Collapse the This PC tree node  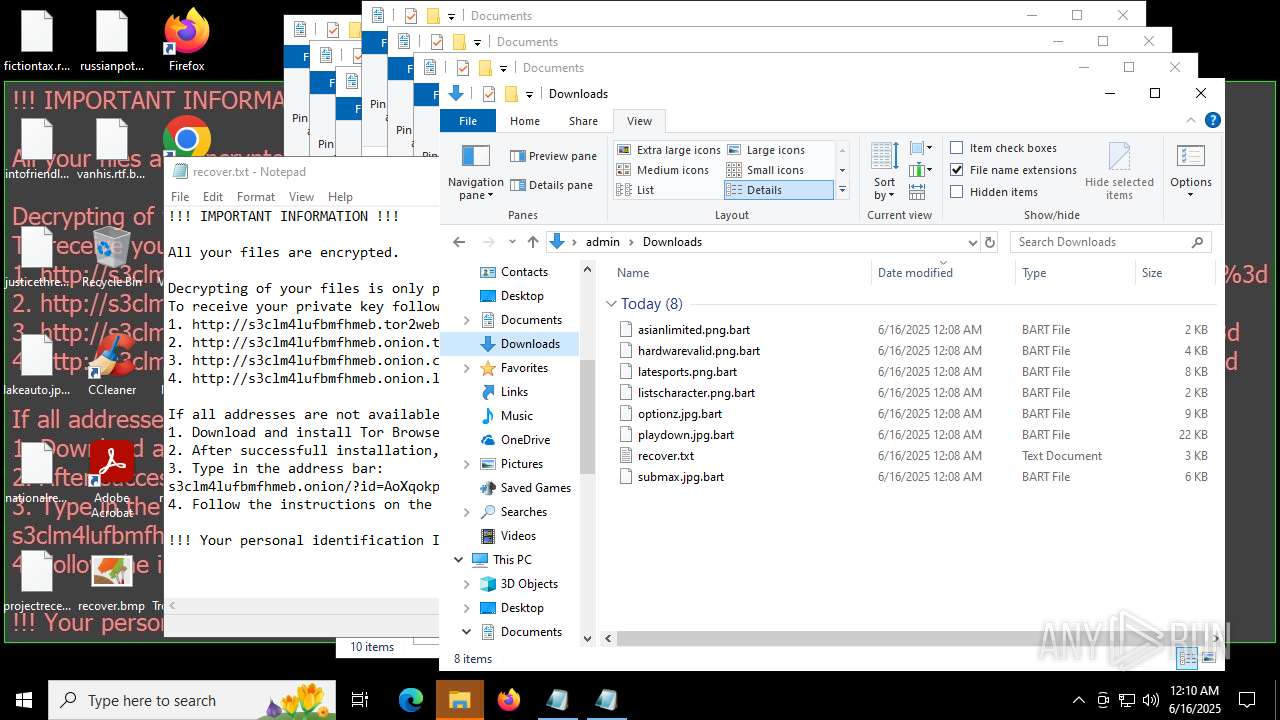coord(459,560)
